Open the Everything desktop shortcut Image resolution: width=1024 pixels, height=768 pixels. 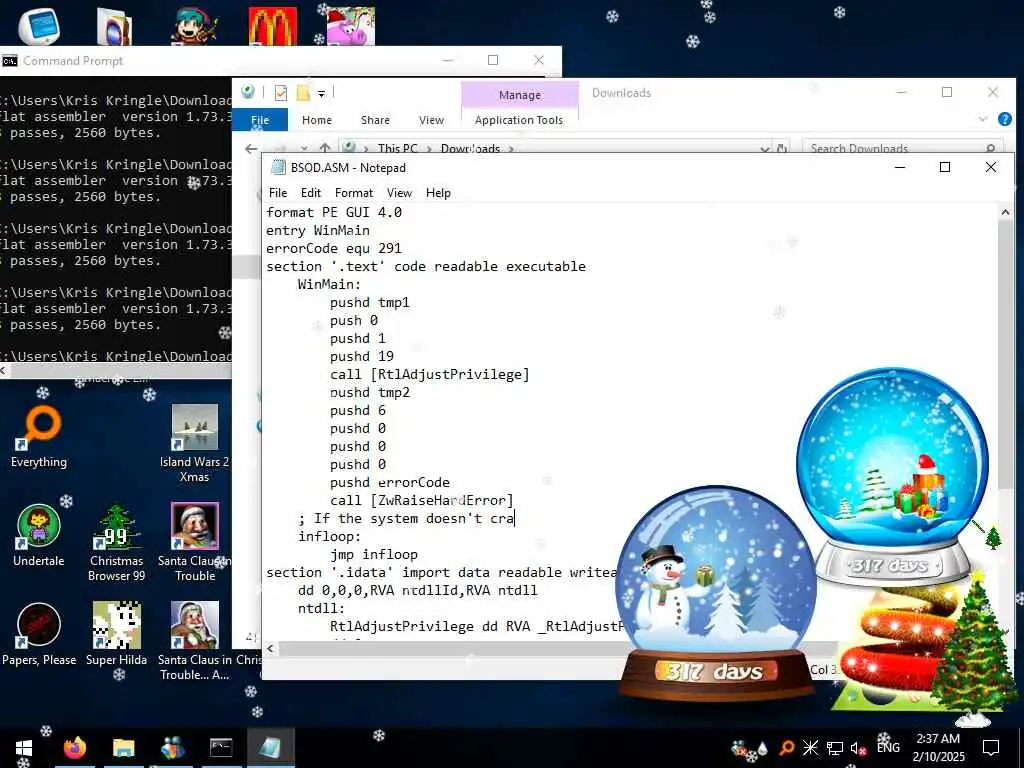(39, 436)
